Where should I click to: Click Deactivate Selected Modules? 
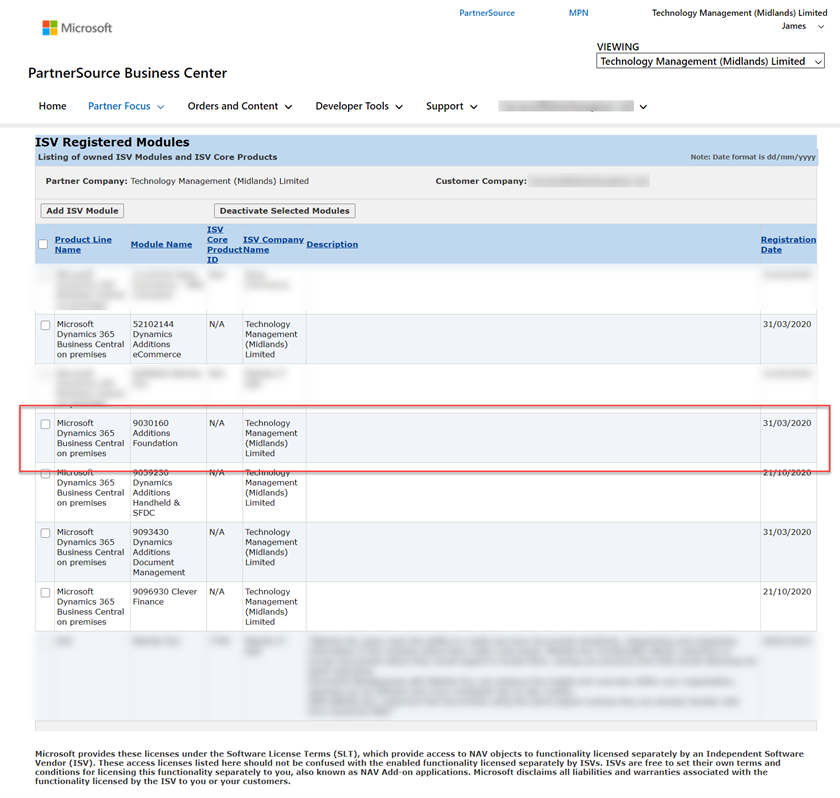point(284,210)
